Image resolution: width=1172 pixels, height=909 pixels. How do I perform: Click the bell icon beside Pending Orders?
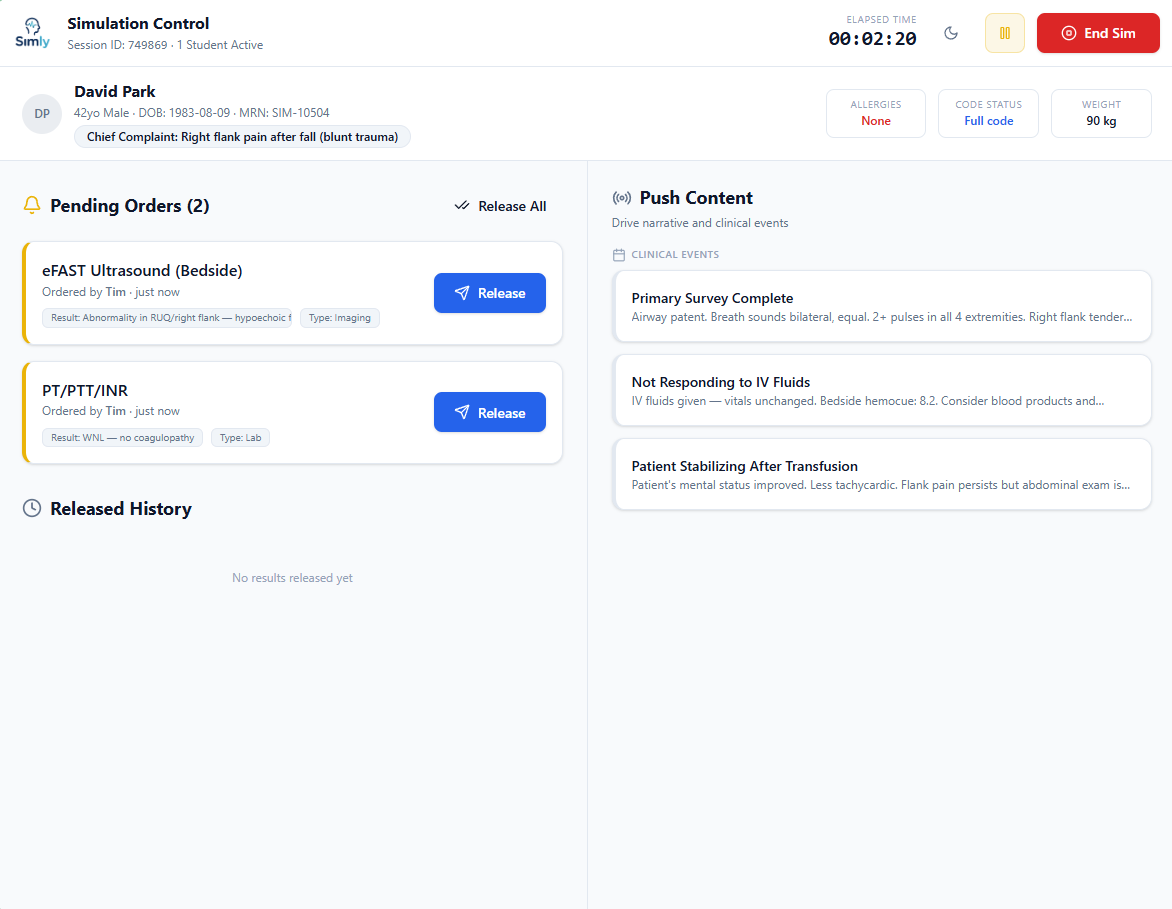(31, 204)
